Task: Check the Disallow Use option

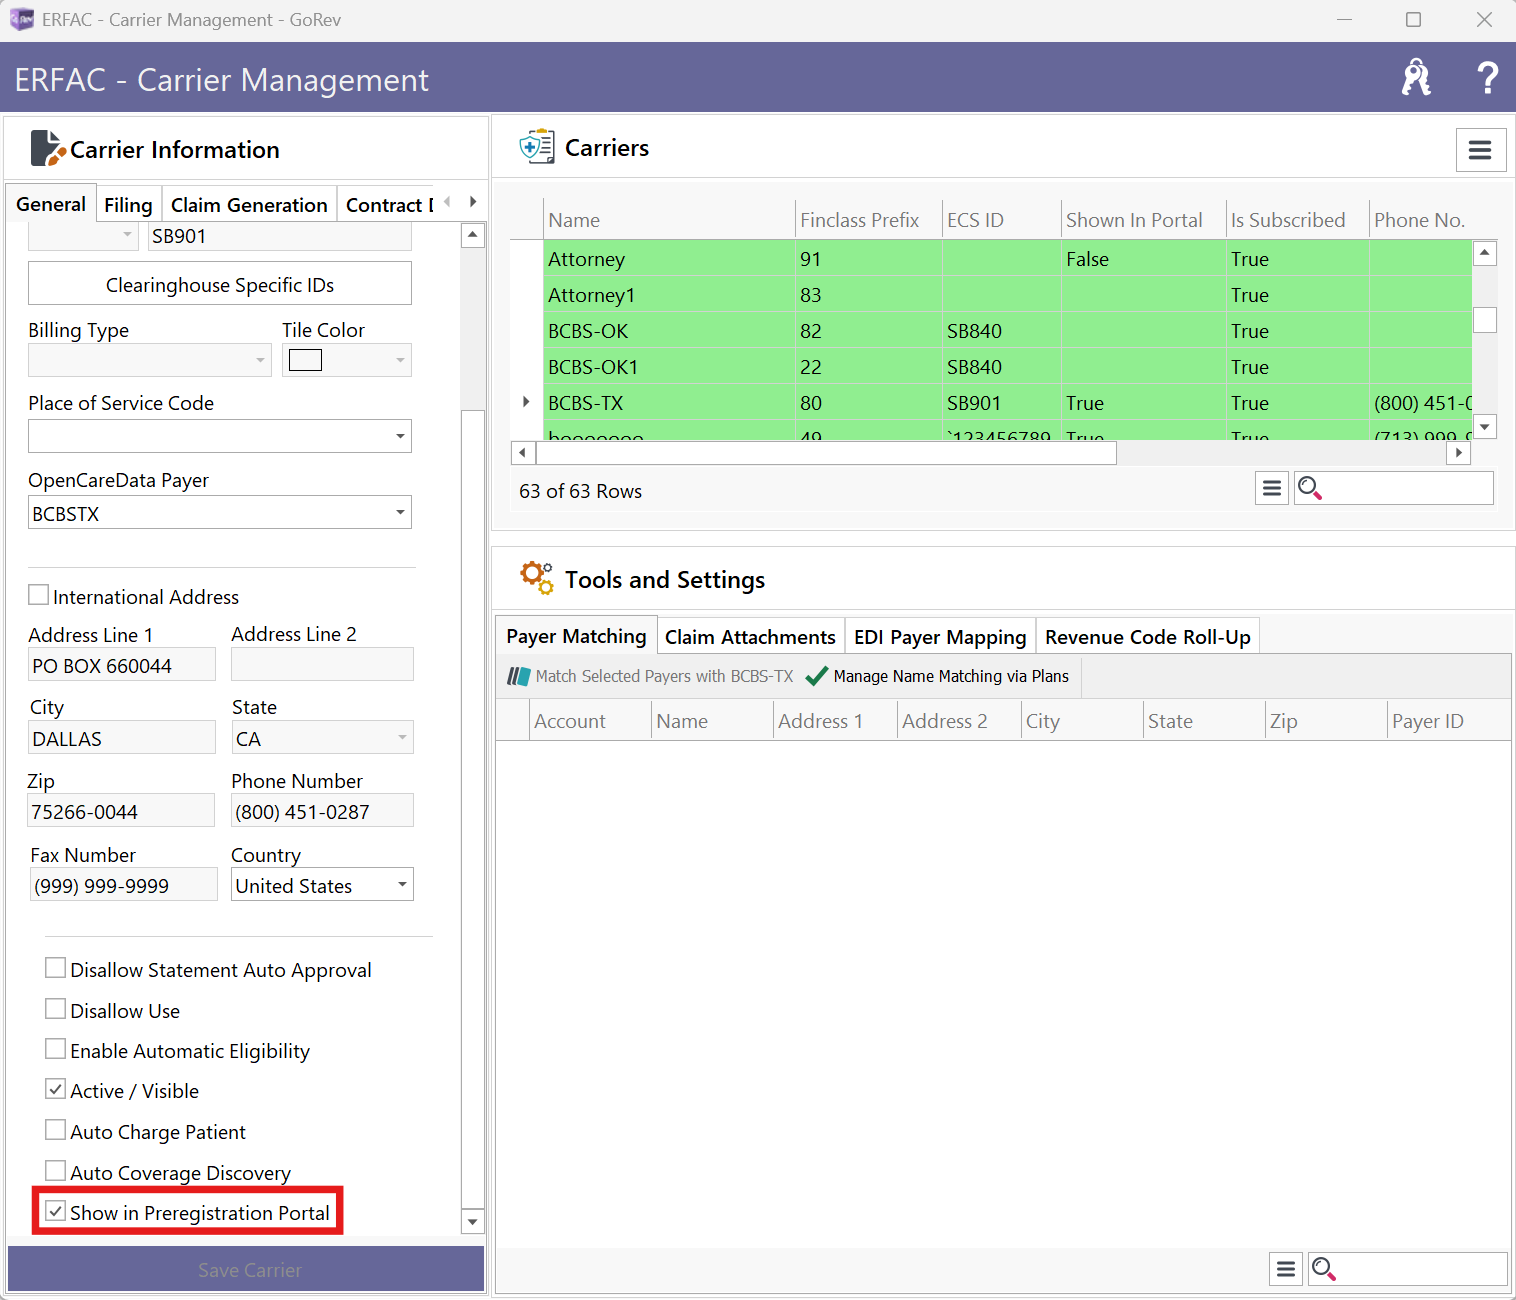Action: [x=56, y=1009]
